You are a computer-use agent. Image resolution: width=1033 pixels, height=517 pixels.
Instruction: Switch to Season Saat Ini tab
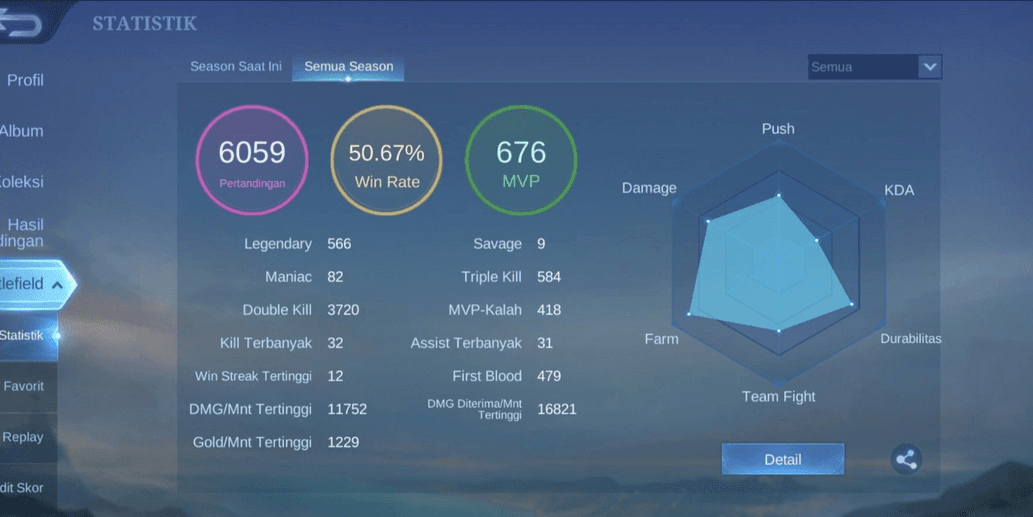click(236, 67)
